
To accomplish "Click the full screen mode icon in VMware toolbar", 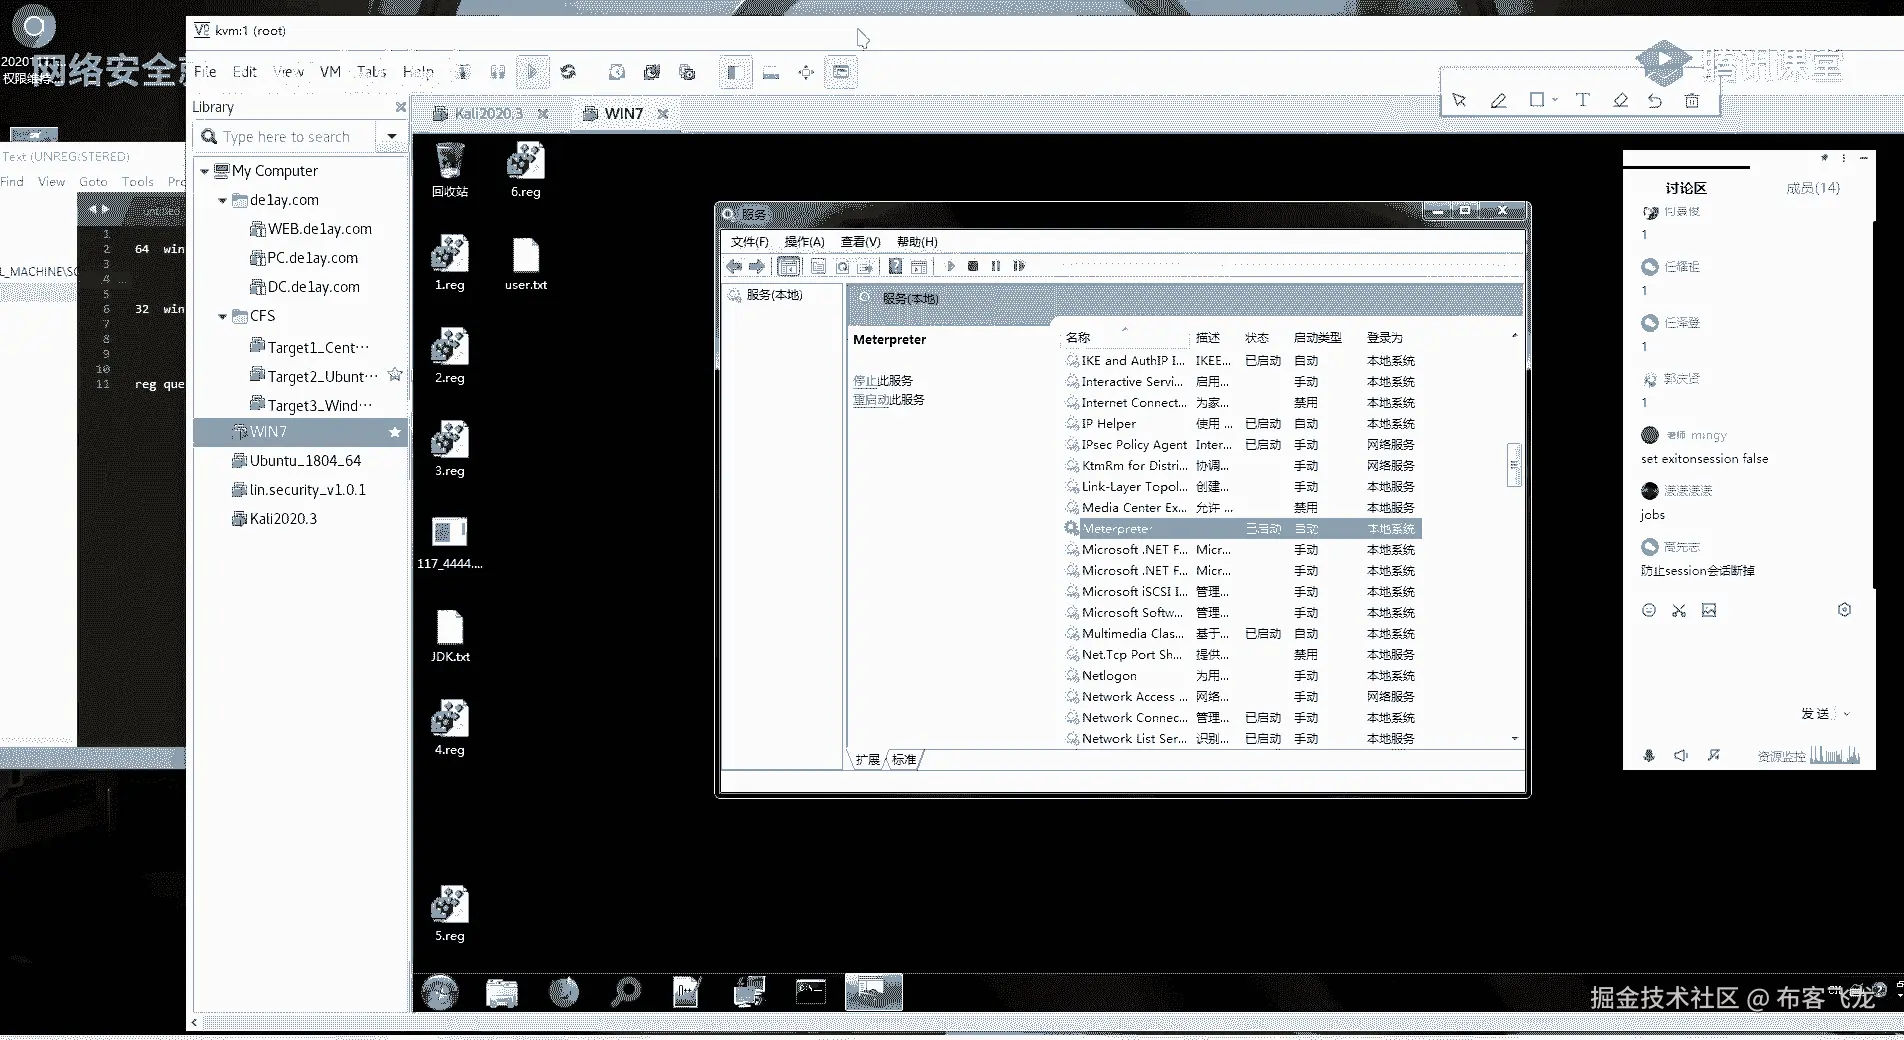I will pos(806,72).
